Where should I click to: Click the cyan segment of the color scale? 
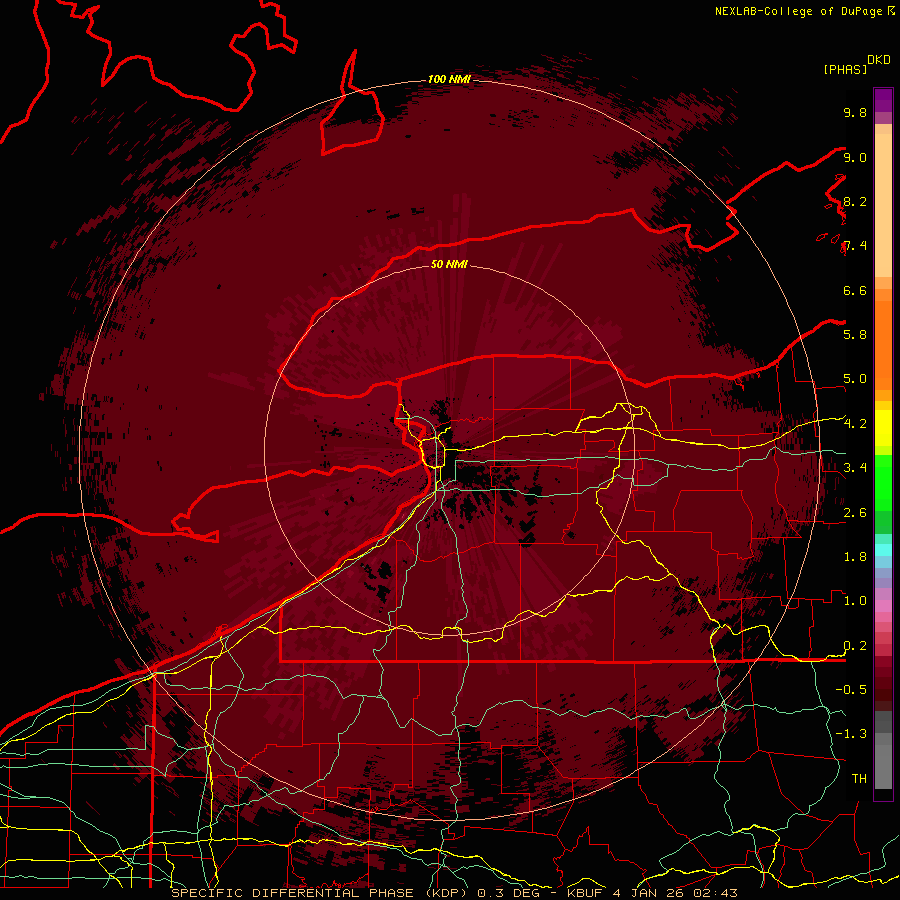coord(883,549)
